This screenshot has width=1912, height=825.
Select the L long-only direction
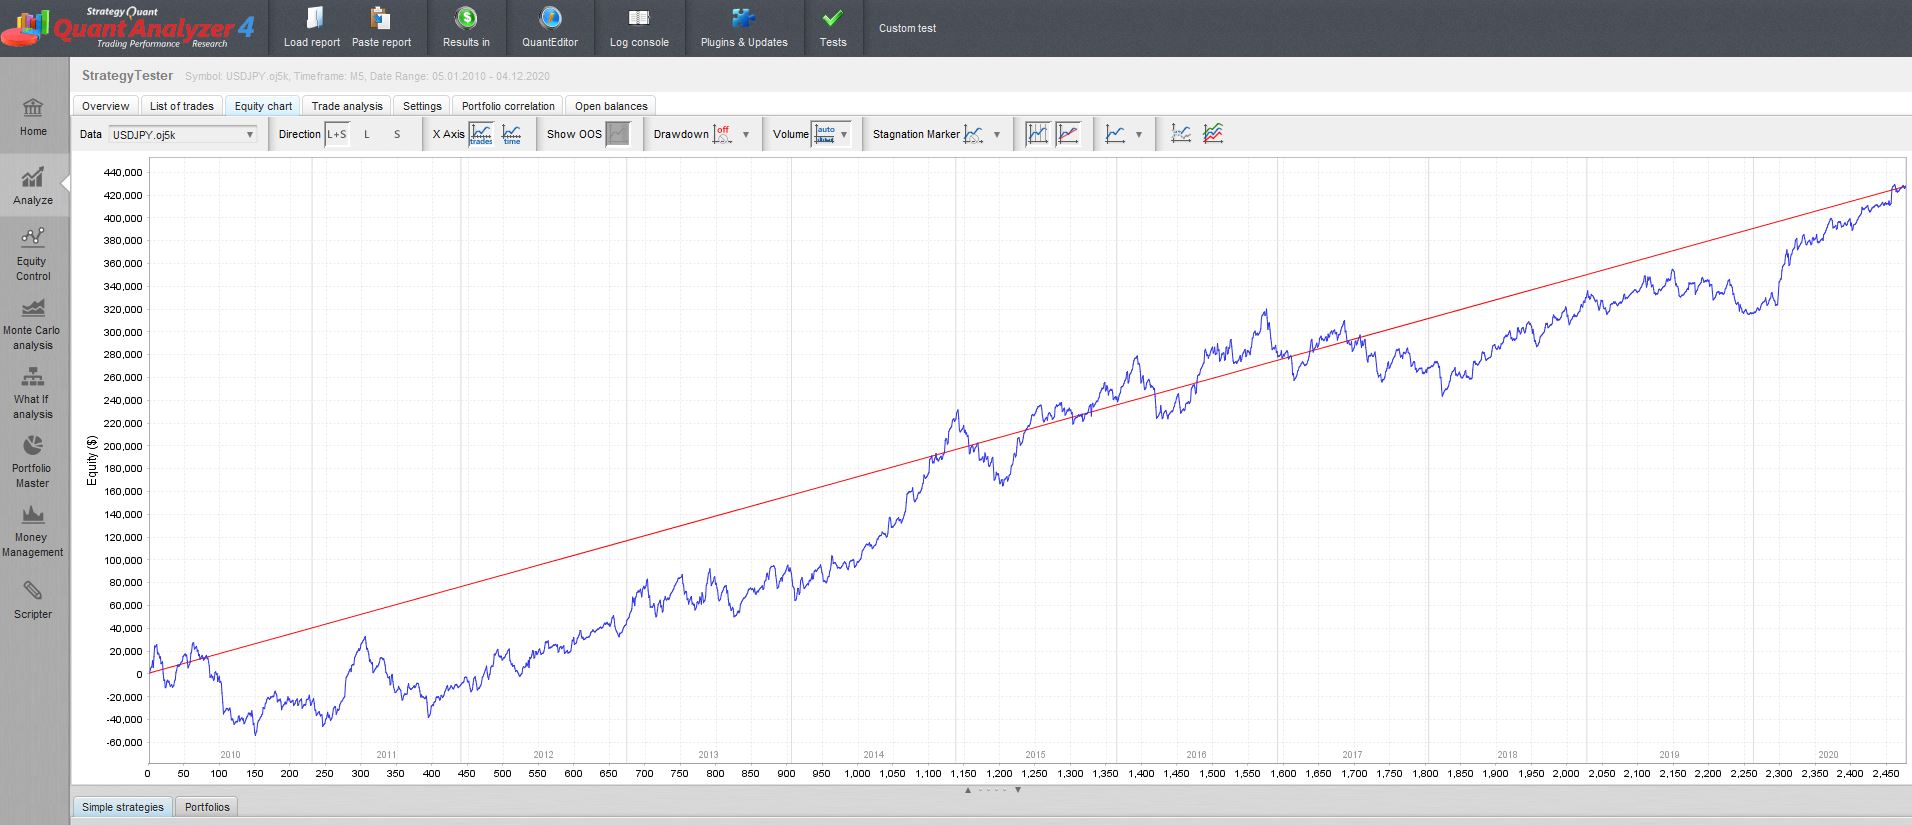point(367,134)
